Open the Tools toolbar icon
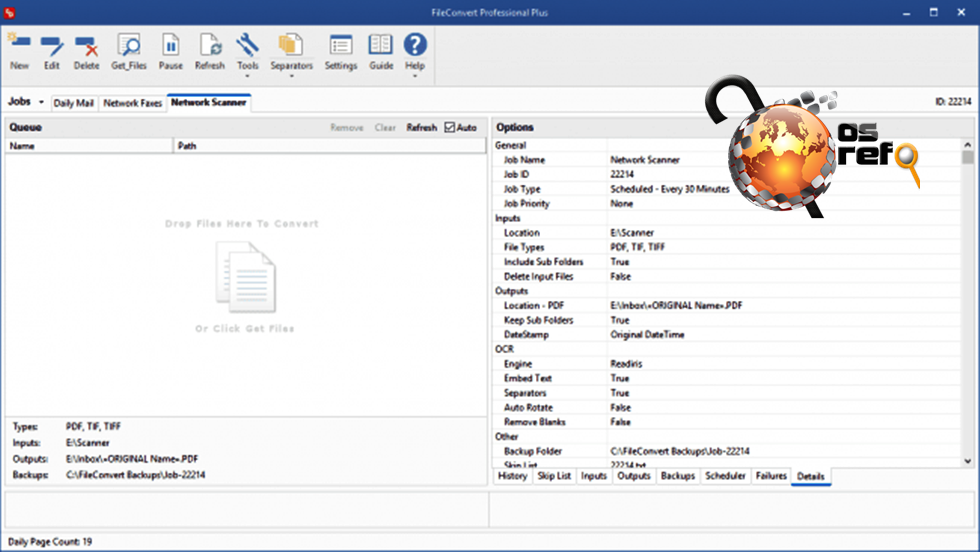Viewport: 980px width, 552px height. pos(248,52)
